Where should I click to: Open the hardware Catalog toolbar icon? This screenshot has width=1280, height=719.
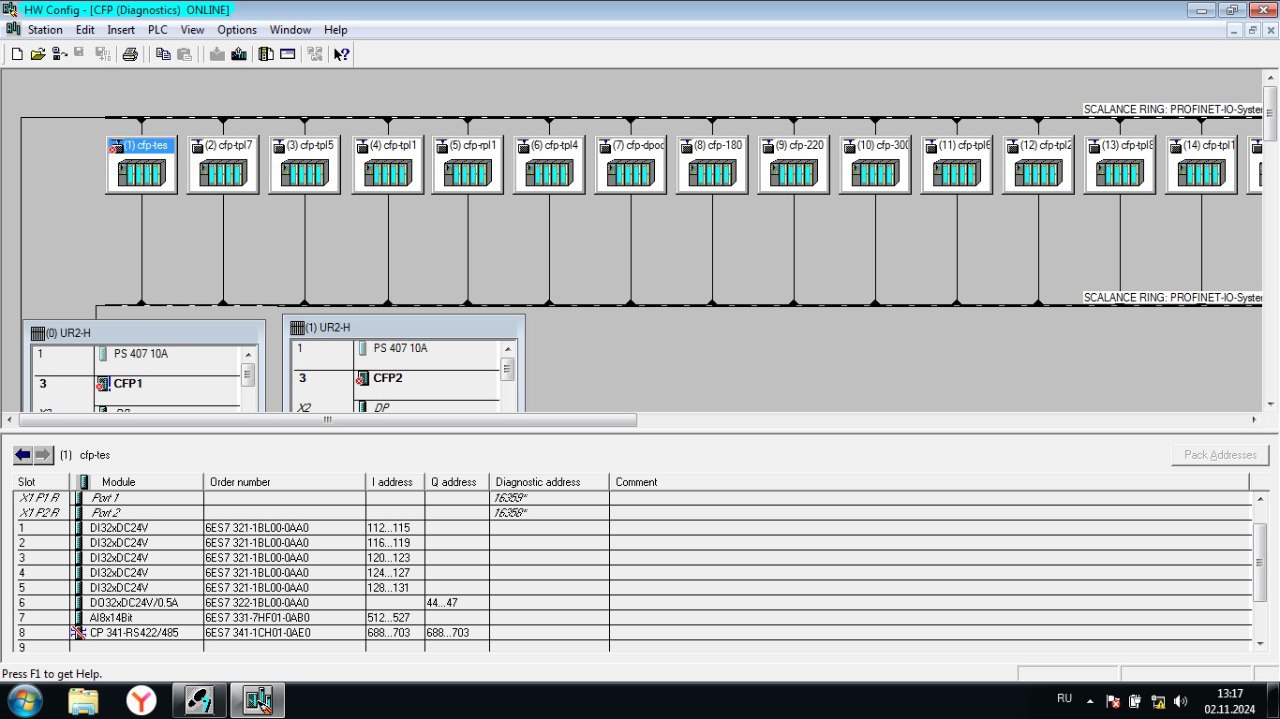coord(266,54)
